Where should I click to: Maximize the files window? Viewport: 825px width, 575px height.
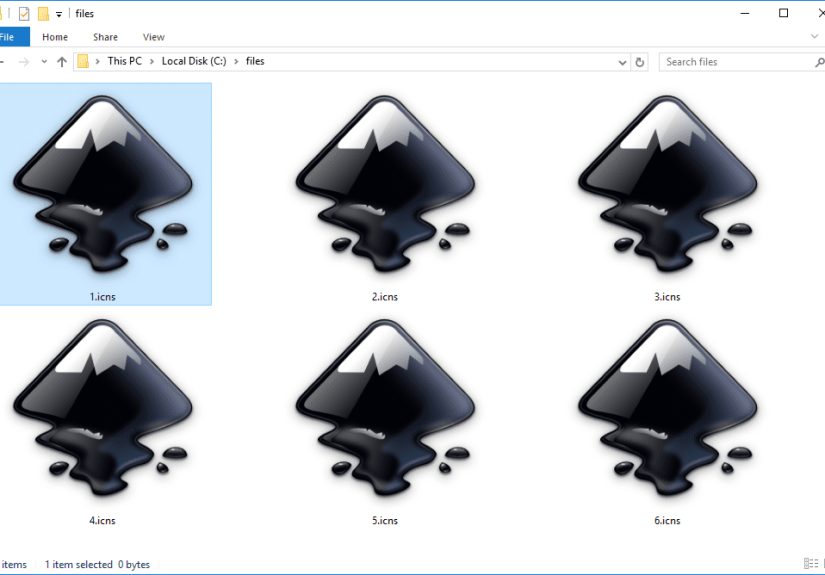pos(783,13)
